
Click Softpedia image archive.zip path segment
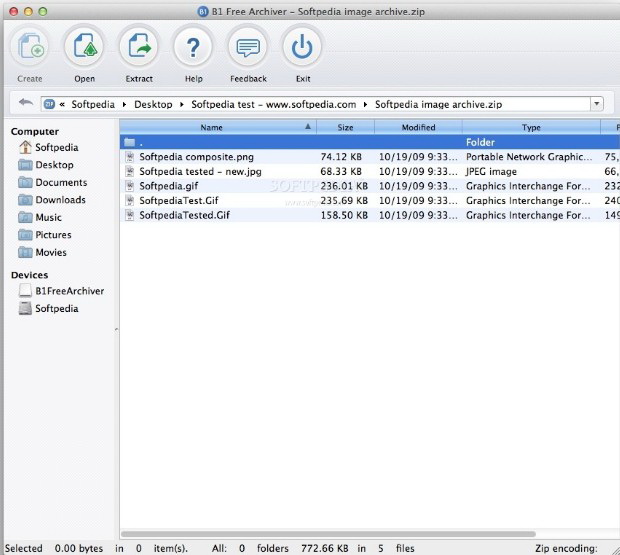[439, 104]
